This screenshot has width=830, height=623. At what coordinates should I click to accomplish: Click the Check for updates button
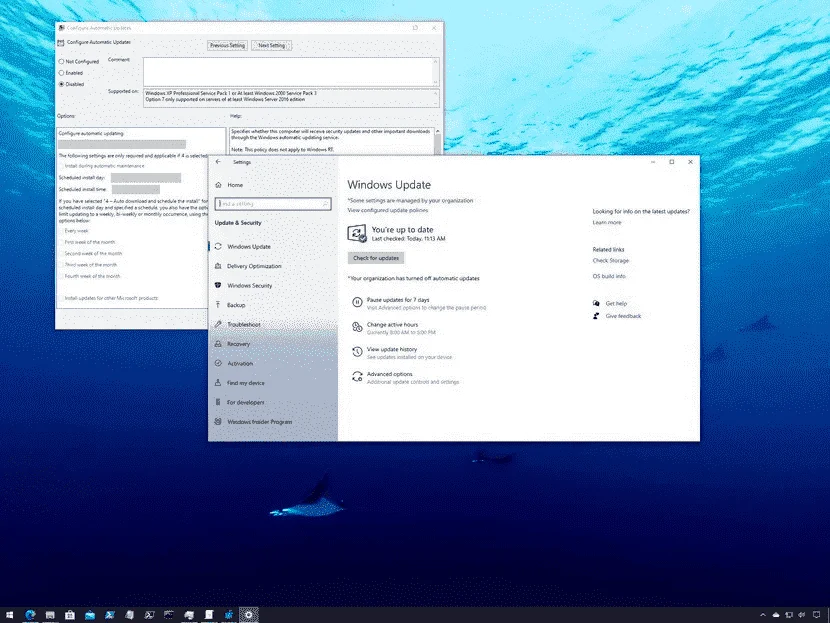coord(376,258)
